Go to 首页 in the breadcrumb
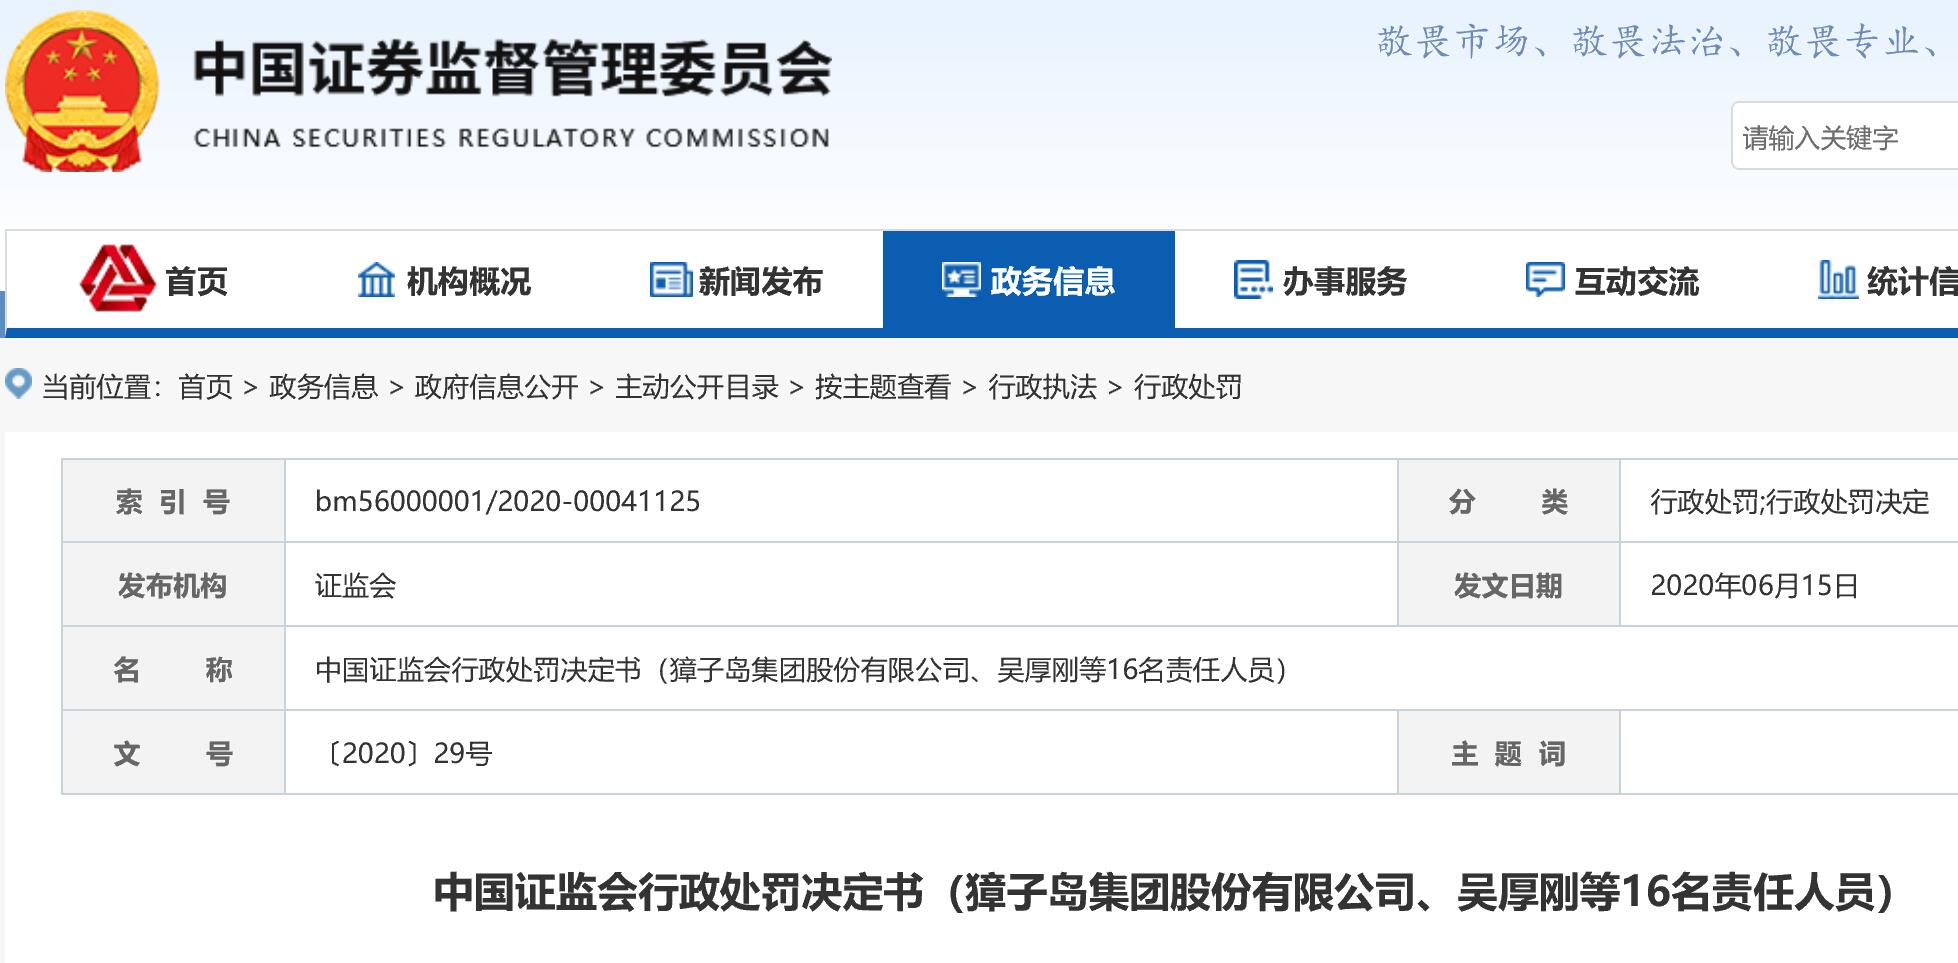 [x=205, y=387]
